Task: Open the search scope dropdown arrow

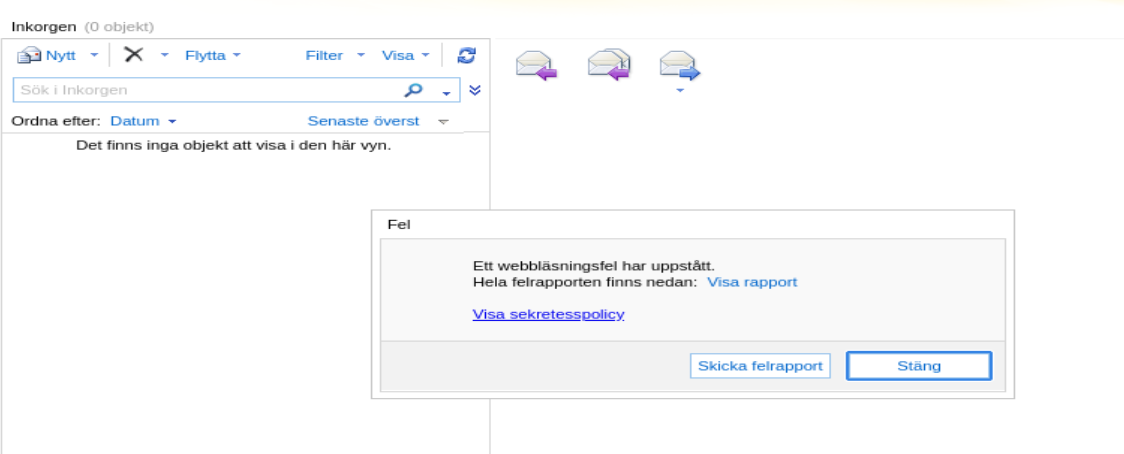Action: pos(446,91)
